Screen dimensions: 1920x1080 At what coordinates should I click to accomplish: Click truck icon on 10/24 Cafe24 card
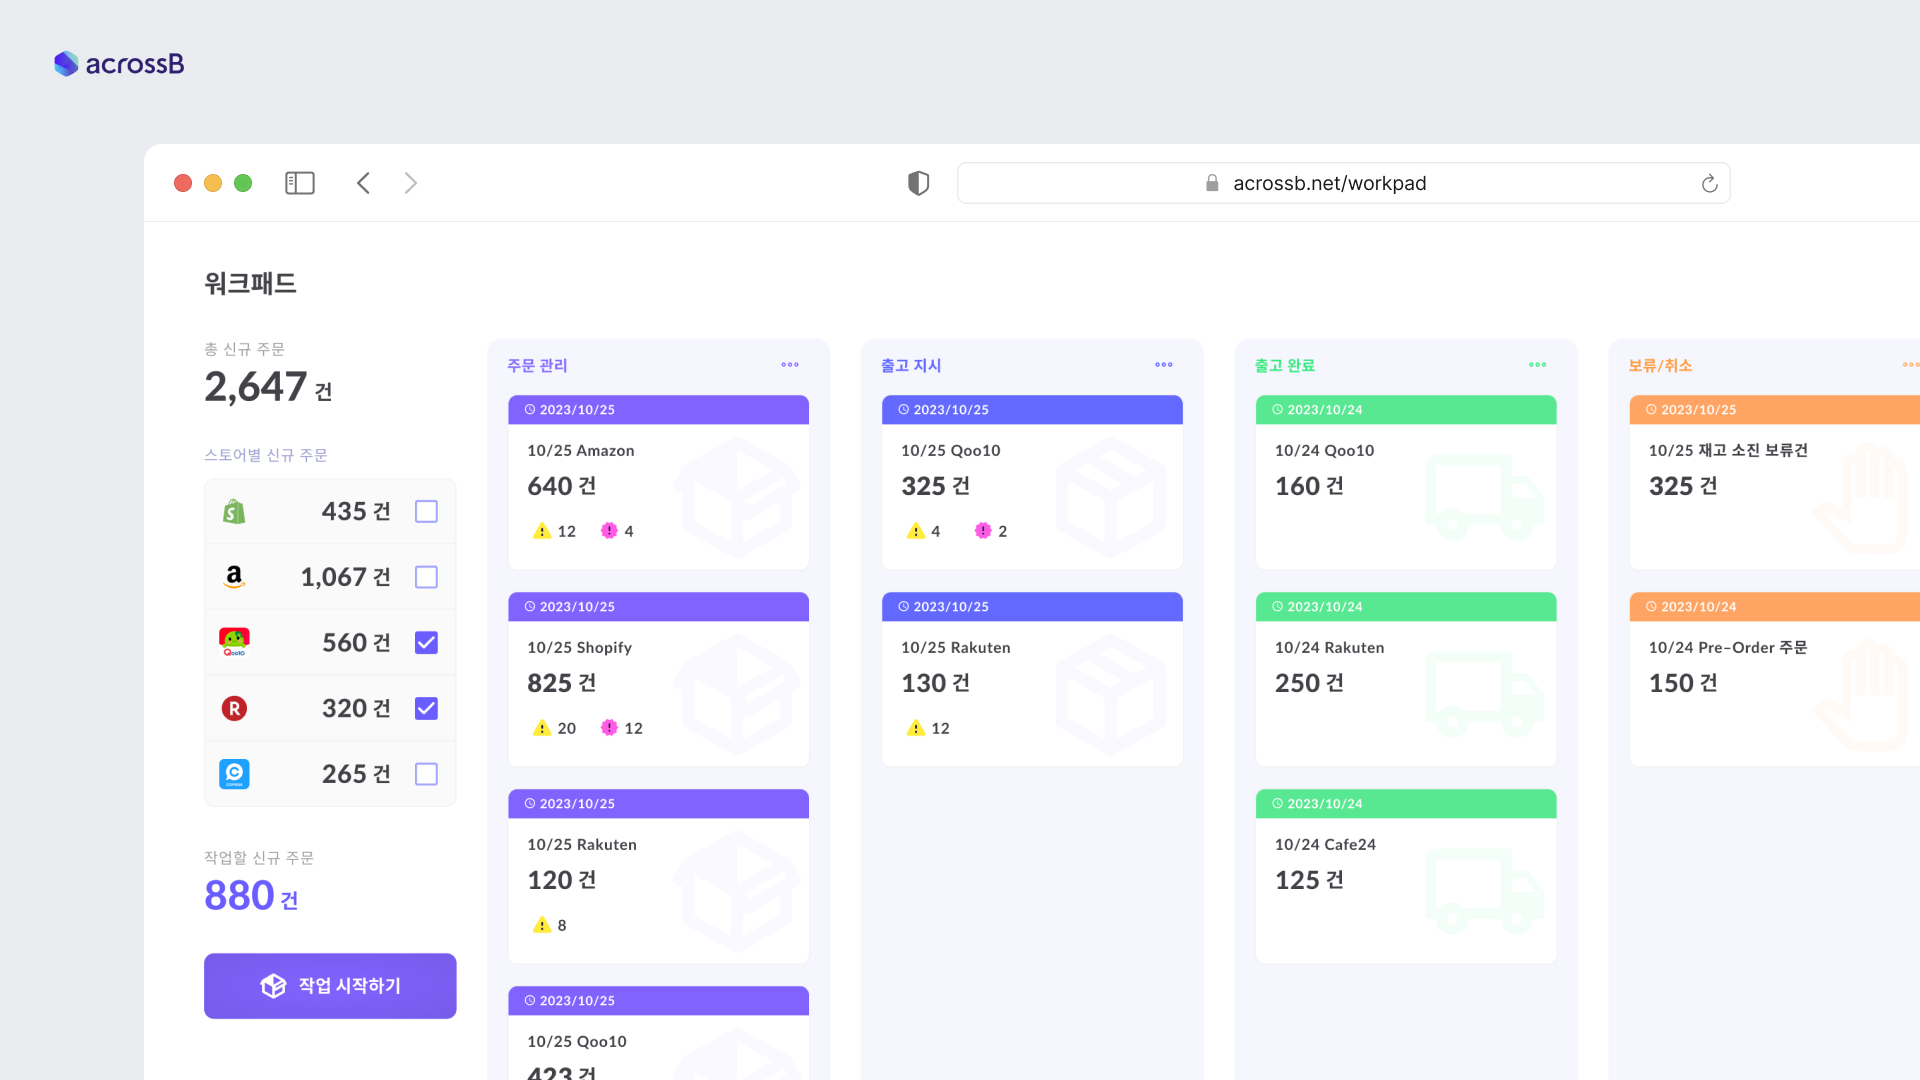(1484, 891)
